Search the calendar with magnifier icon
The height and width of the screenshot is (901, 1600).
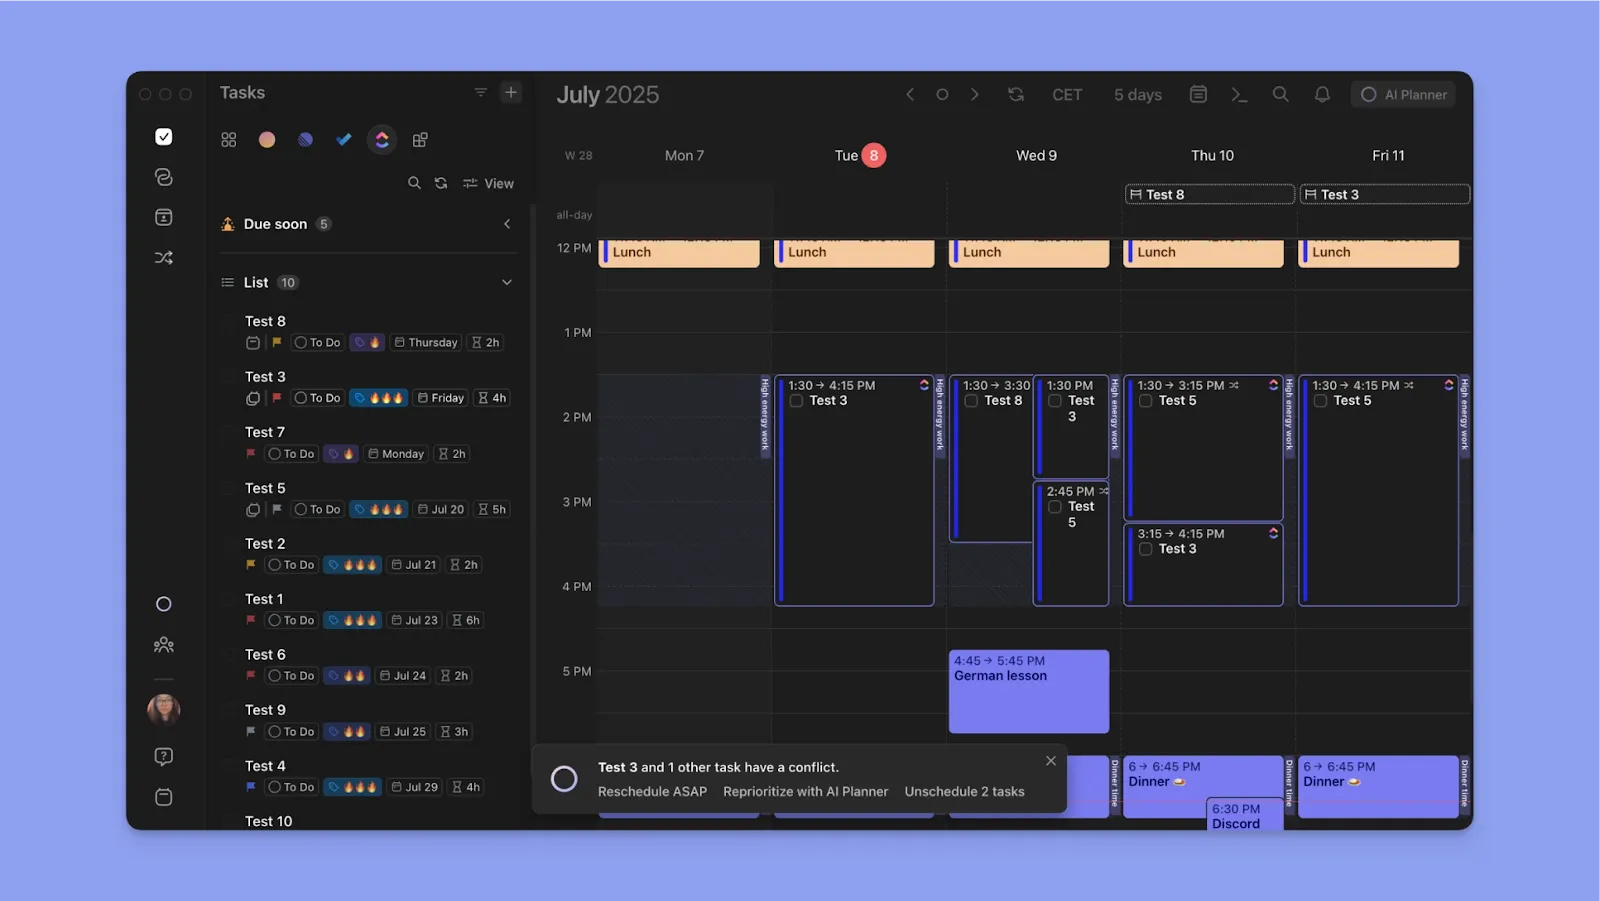1280,94
